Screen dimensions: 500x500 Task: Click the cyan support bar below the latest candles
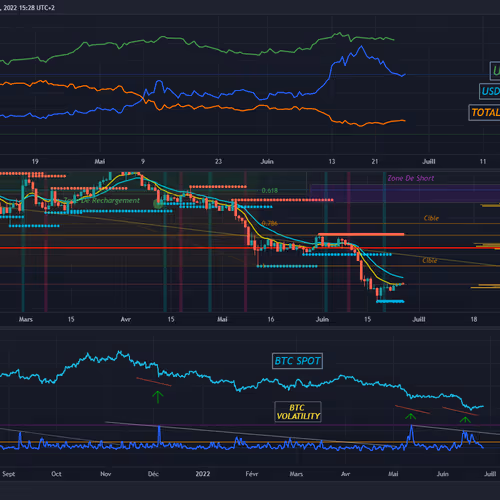[390, 302]
